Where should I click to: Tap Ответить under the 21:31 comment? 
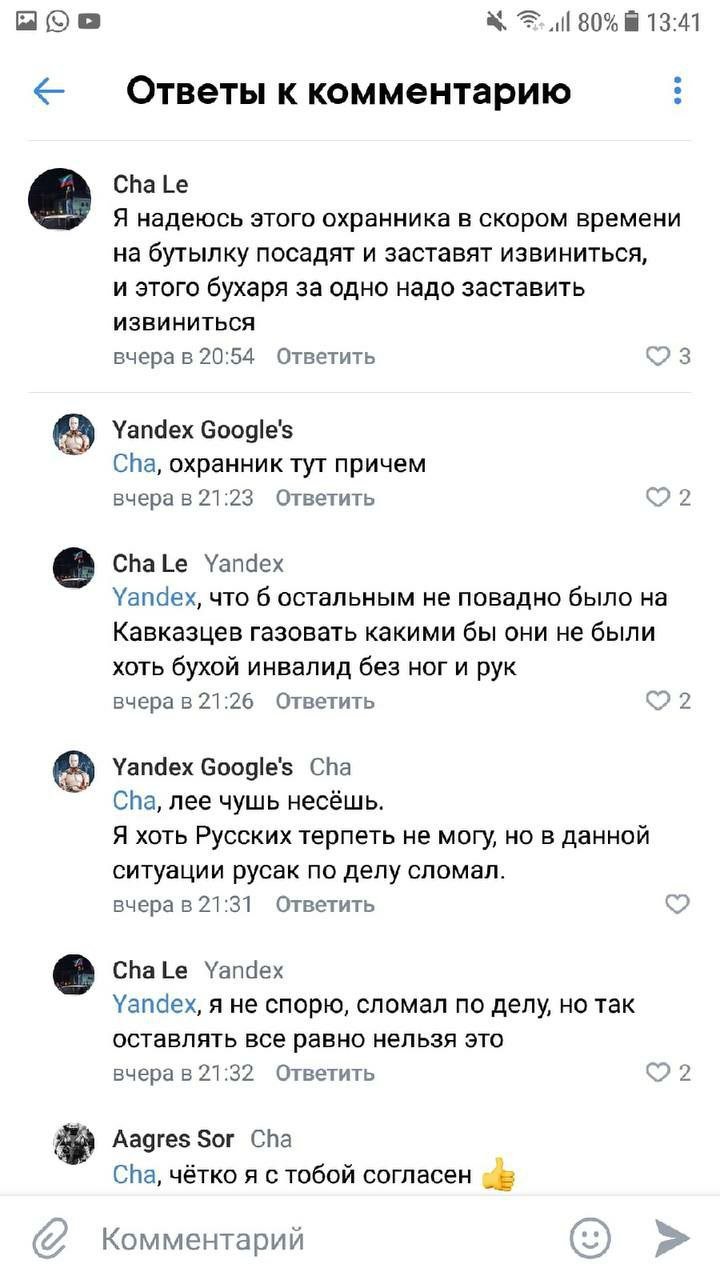pyautogui.click(x=325, y=904)
